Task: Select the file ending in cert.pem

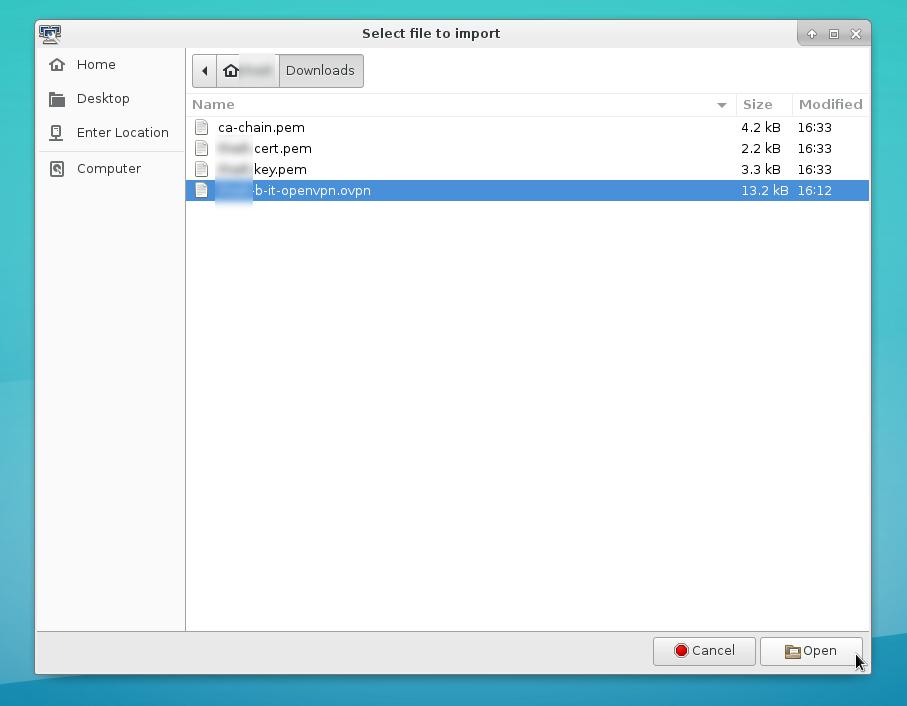Action: [282, 149]
